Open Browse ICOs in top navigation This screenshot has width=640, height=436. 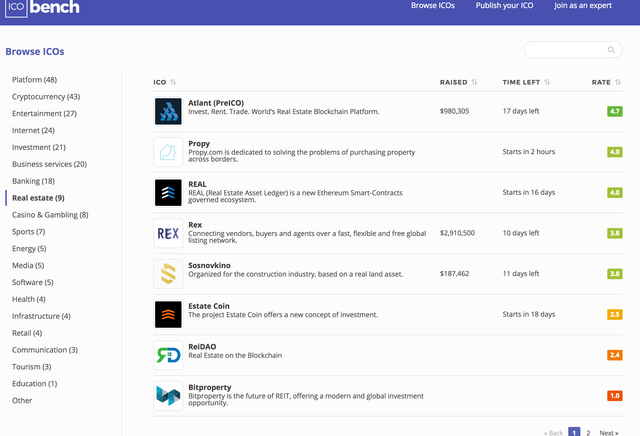tap(433, 5)
